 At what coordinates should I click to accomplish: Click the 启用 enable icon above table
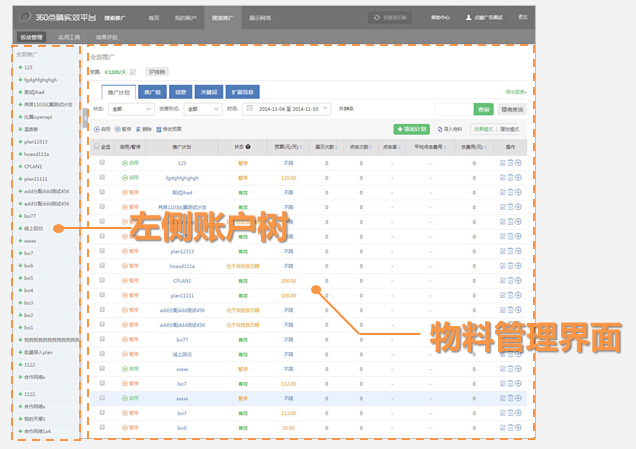coord(95,129)
